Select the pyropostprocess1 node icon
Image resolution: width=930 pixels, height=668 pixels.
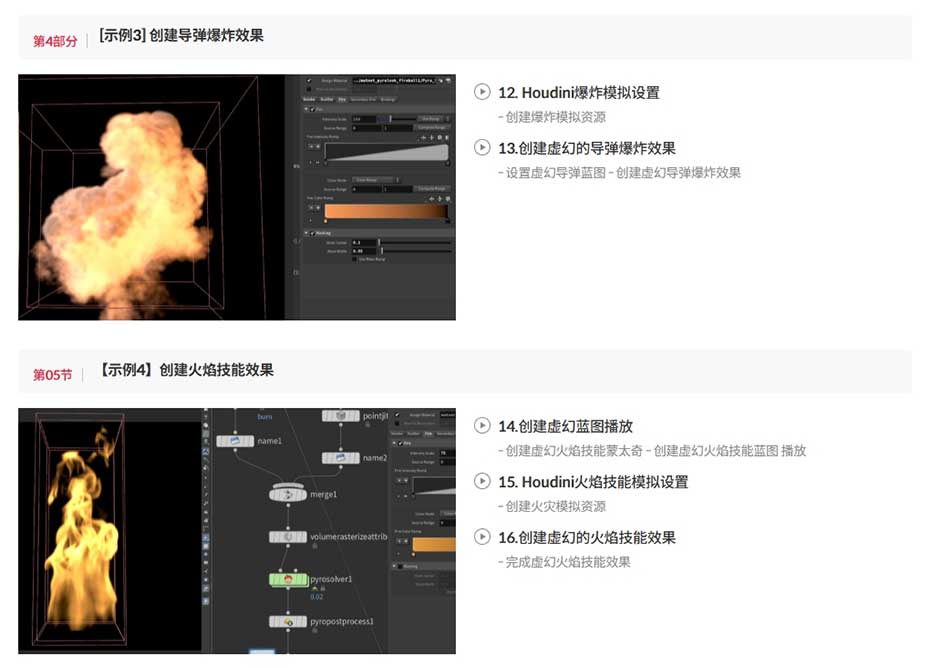tap(288, 622)
